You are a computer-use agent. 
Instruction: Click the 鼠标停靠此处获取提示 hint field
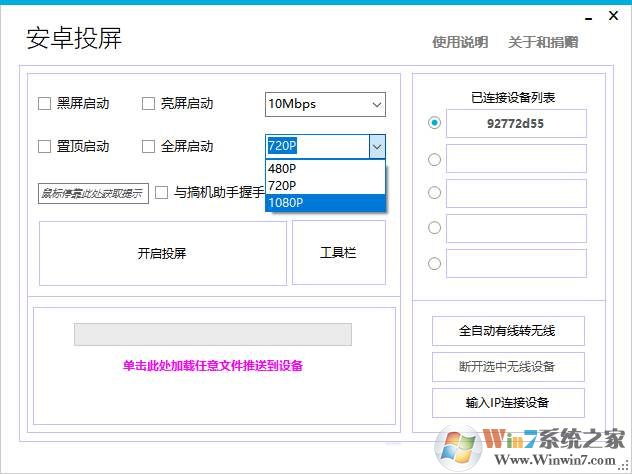93,193
